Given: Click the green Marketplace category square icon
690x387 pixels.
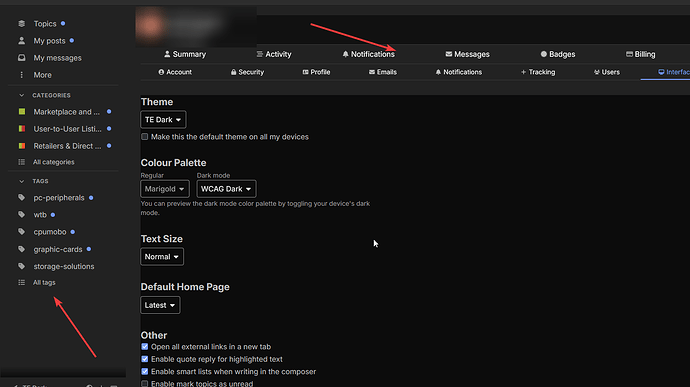Looking at the screenshot, I should point(22,112).
